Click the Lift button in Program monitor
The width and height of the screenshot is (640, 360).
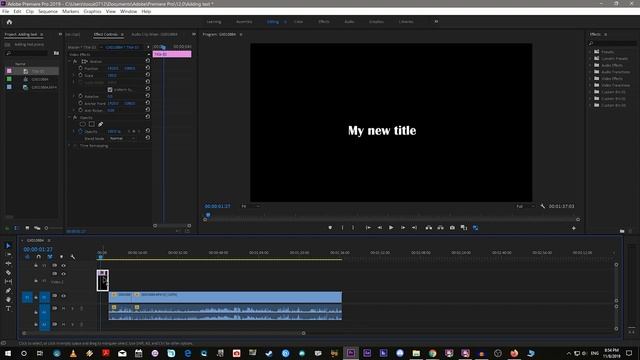429,228
